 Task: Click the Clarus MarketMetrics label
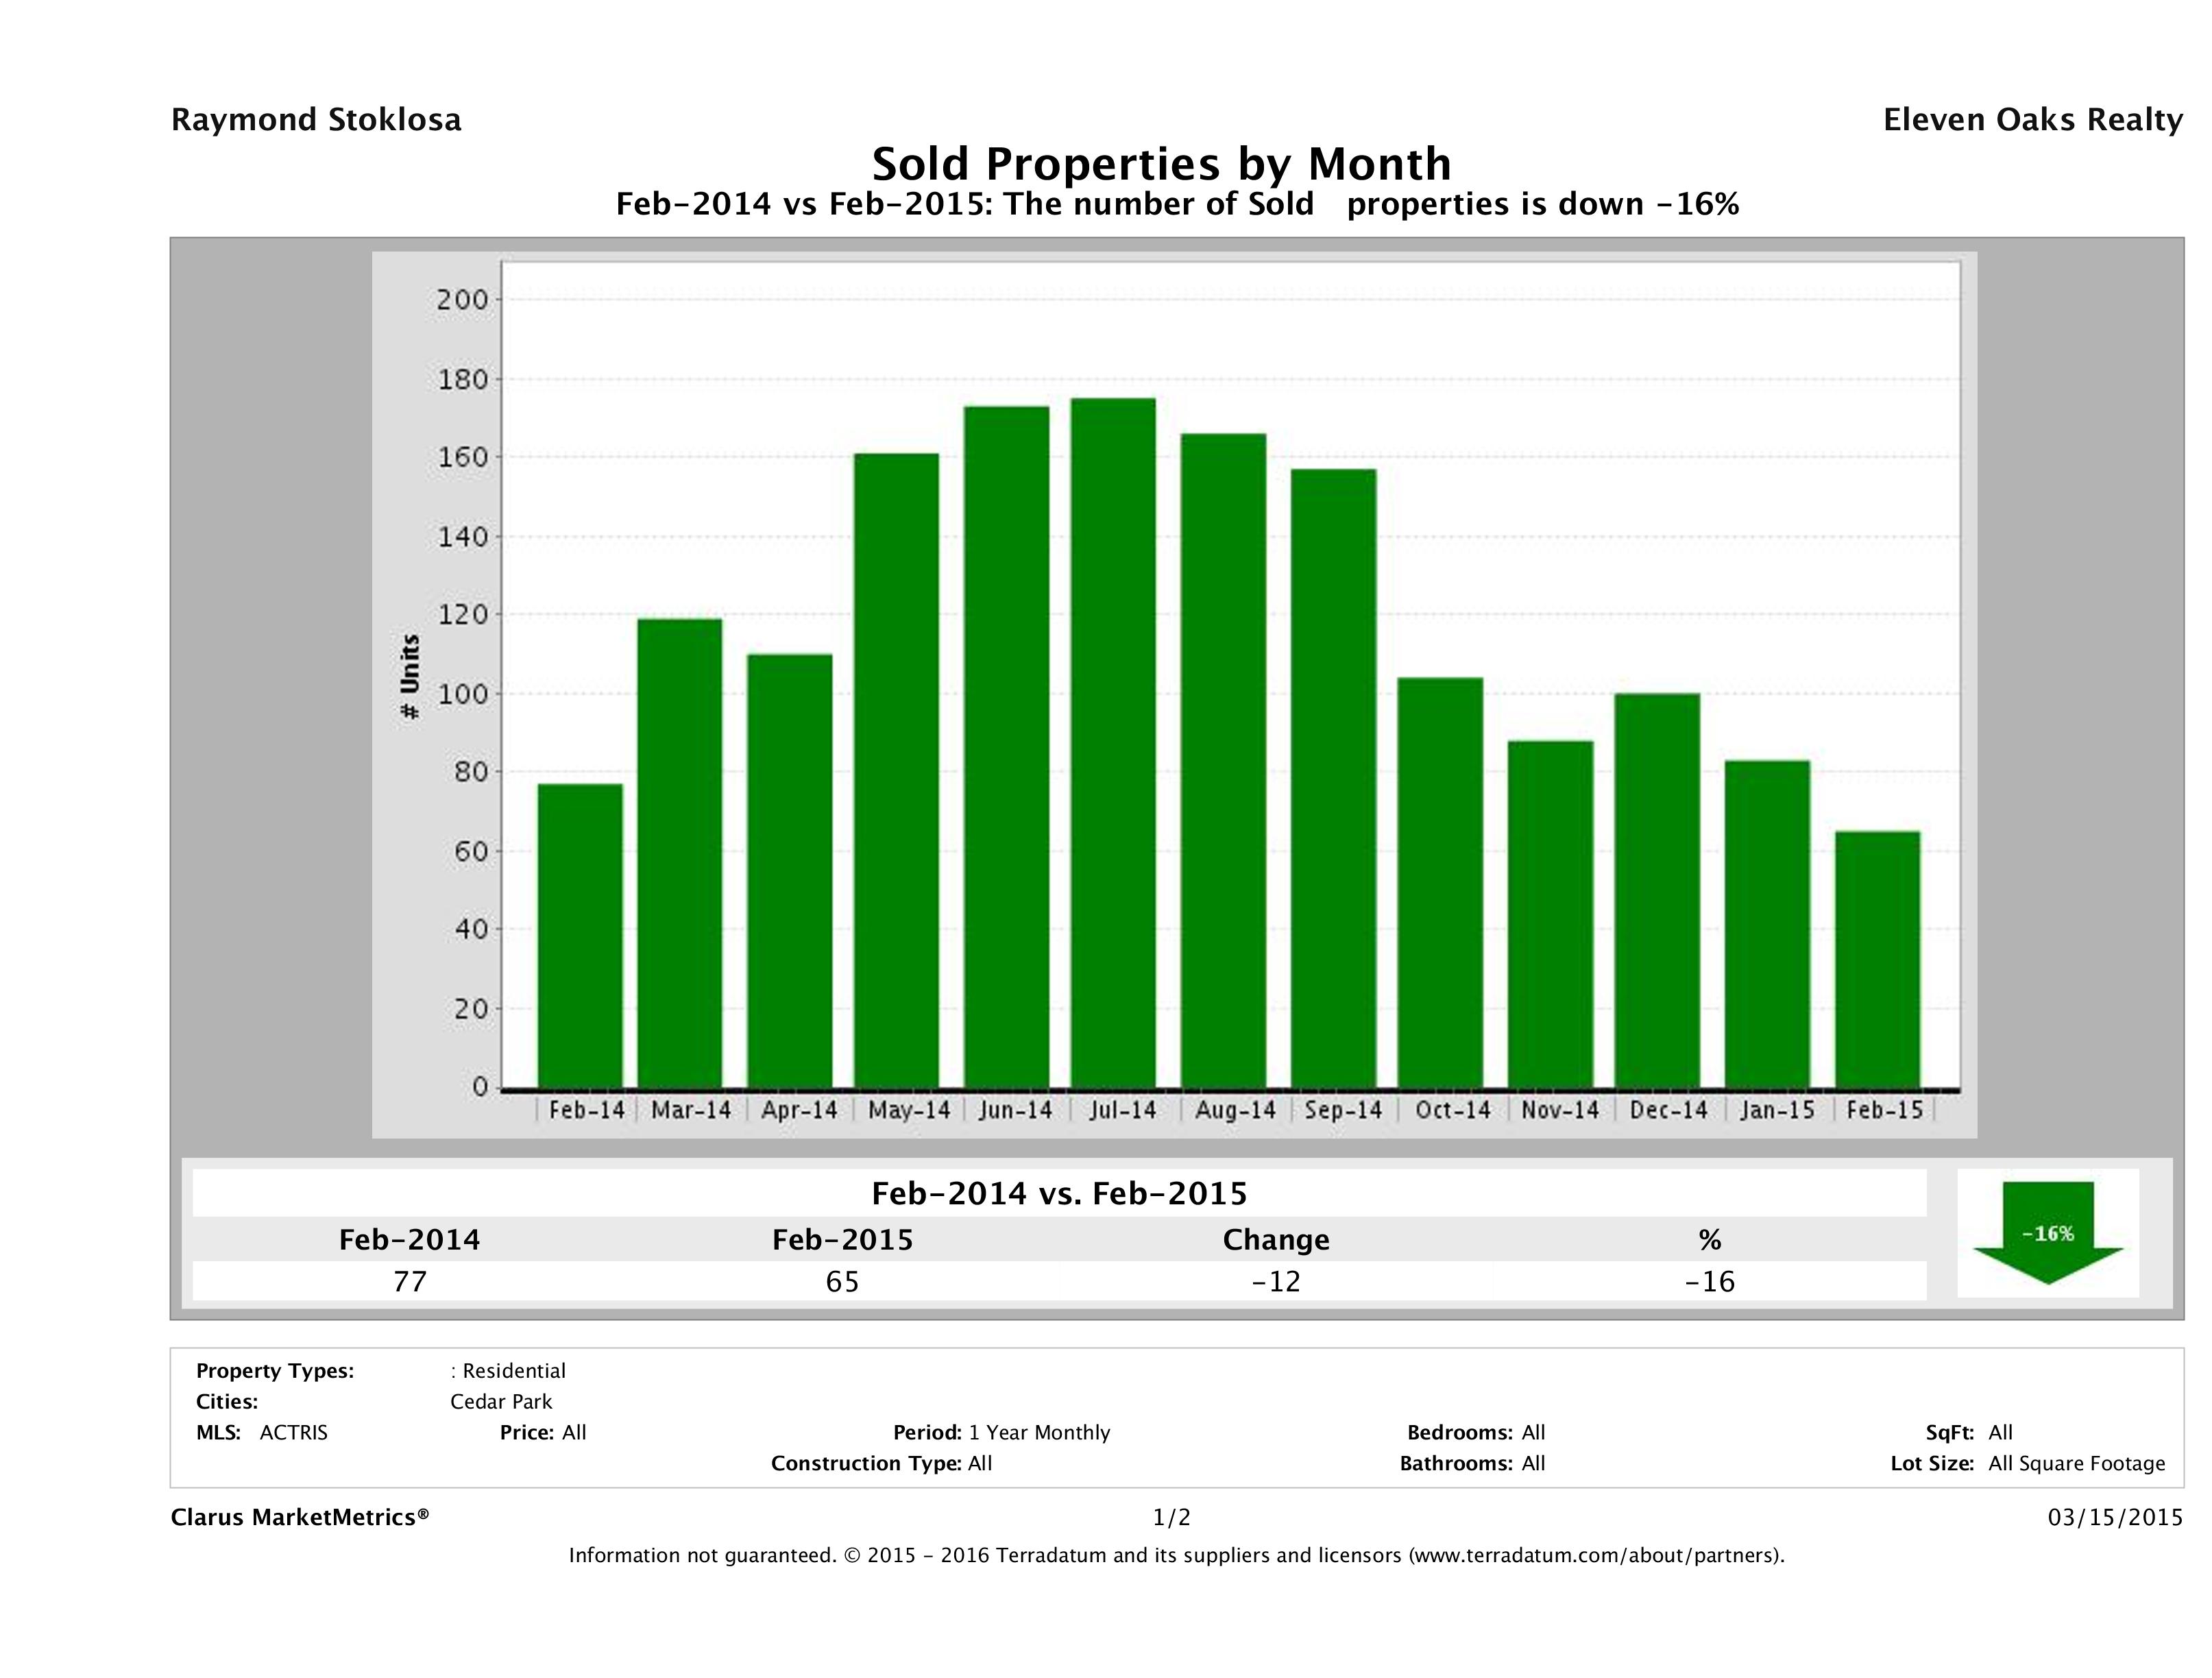click(x=300, y=1517)
